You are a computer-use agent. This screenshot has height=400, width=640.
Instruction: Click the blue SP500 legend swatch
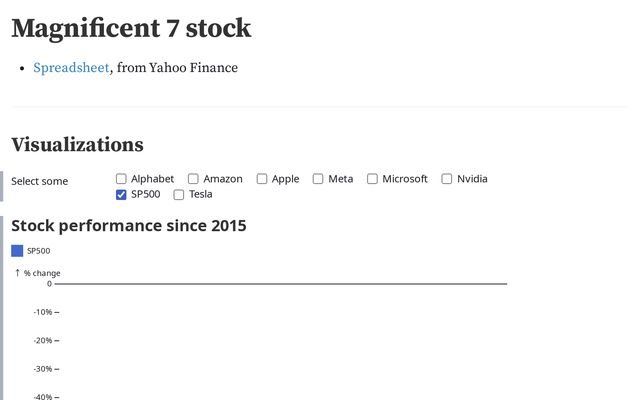[x=17, y=251]
